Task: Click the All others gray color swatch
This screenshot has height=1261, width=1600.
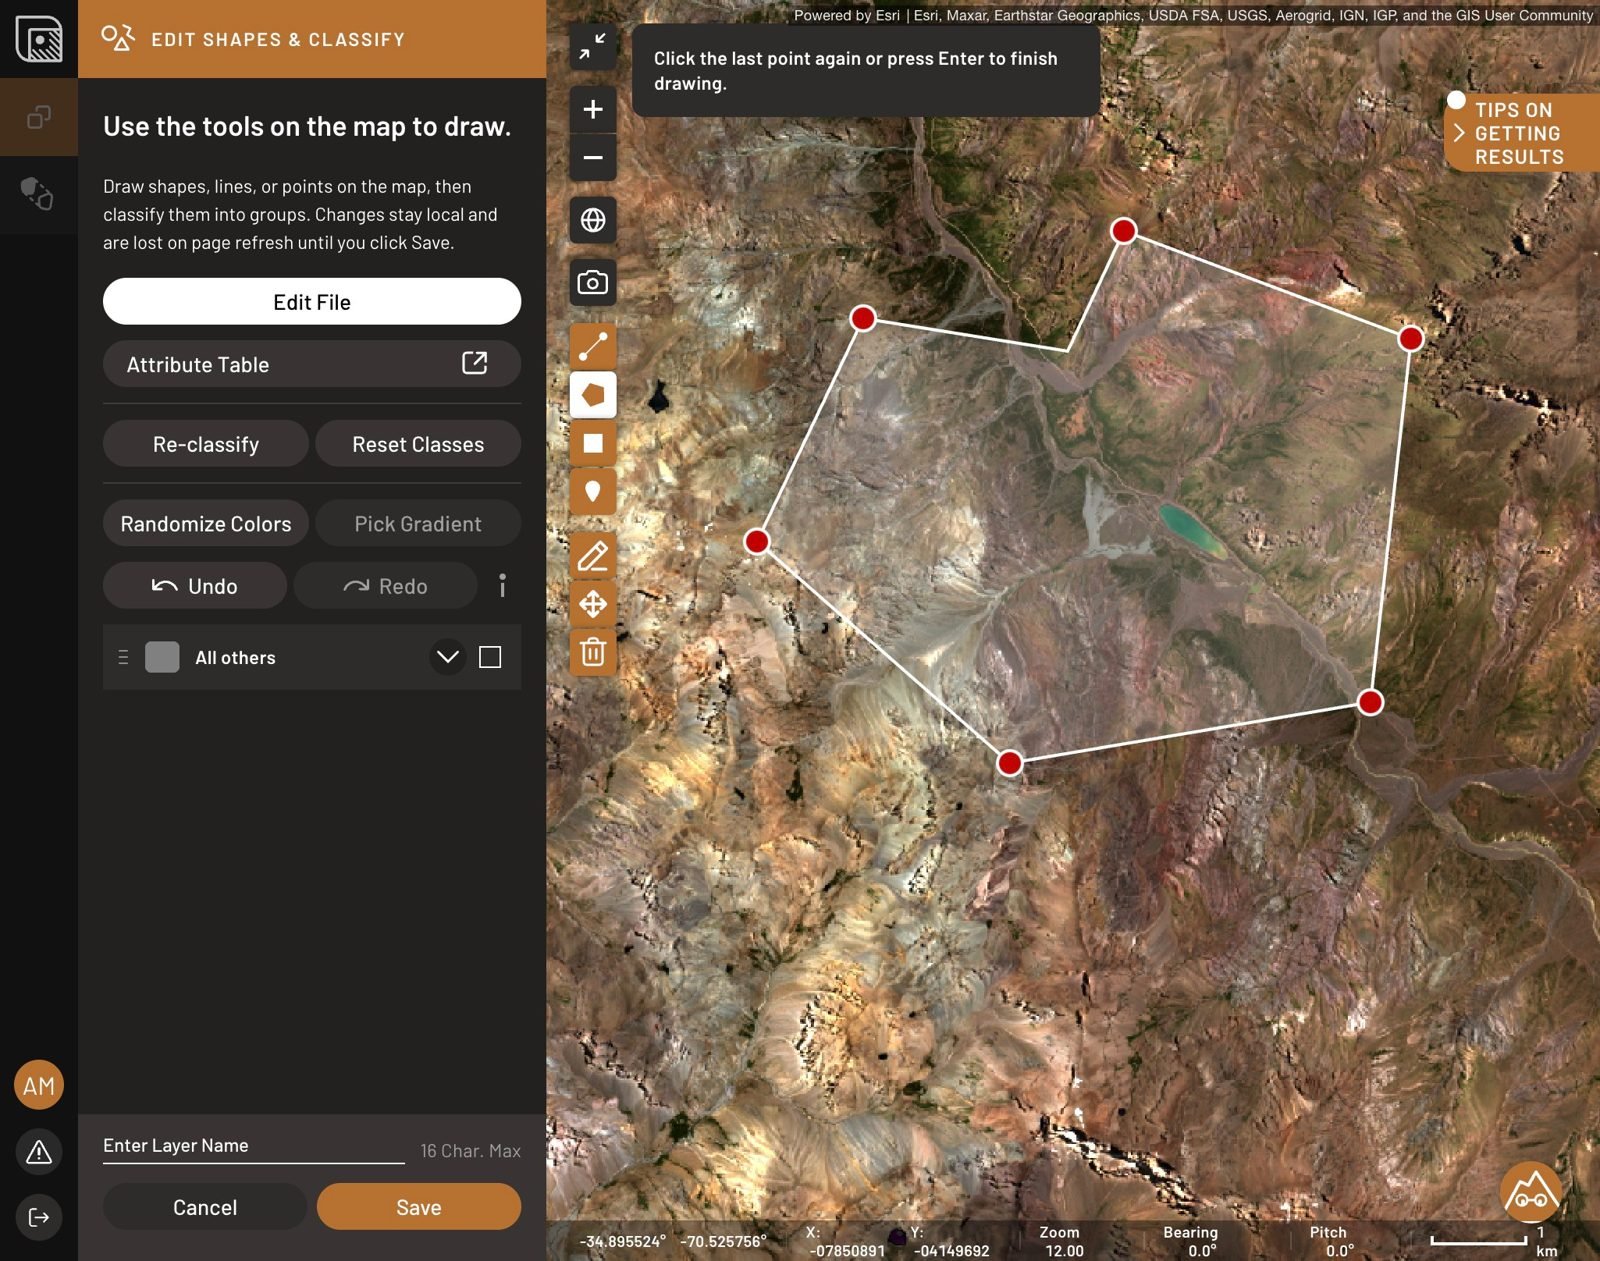Action: pyautogui.click(x=162, y=657)
